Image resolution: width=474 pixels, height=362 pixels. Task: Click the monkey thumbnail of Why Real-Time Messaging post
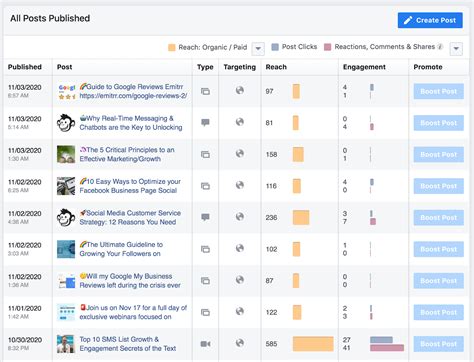tap(66, 123)
